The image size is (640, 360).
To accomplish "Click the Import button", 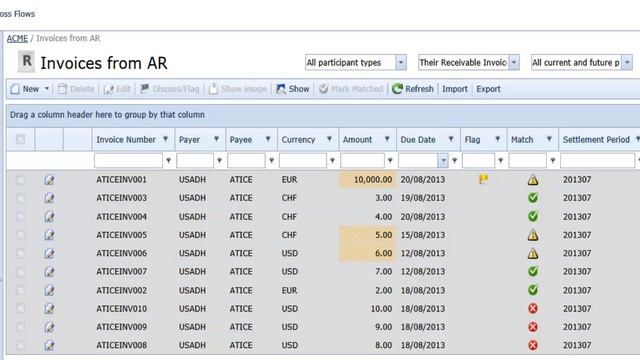I will point(455,89).
